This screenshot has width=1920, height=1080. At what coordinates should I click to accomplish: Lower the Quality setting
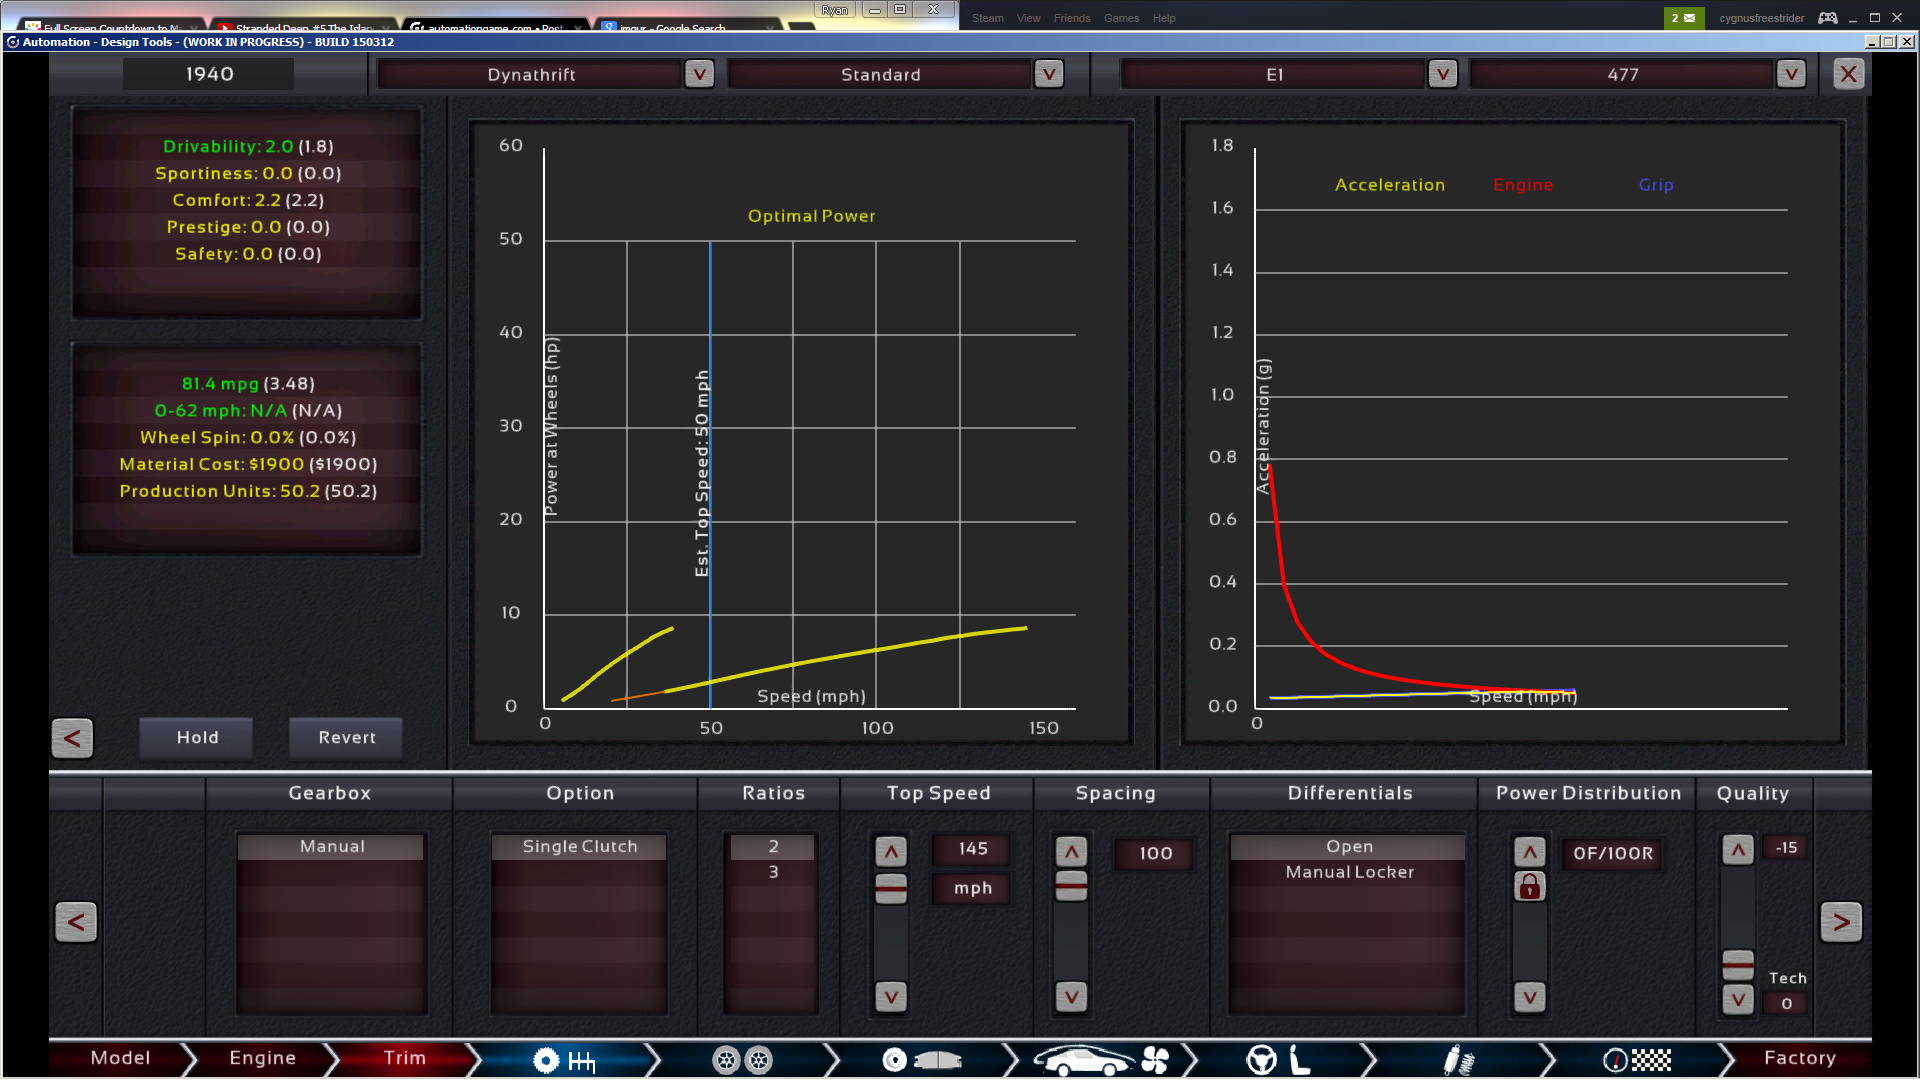(1738, 999)
